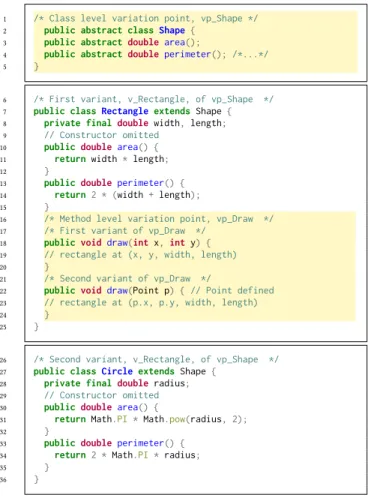Viewport: 371px width, 498px height.
Task: Click the Rectangle class name on line 7
Action: (125, 111)
